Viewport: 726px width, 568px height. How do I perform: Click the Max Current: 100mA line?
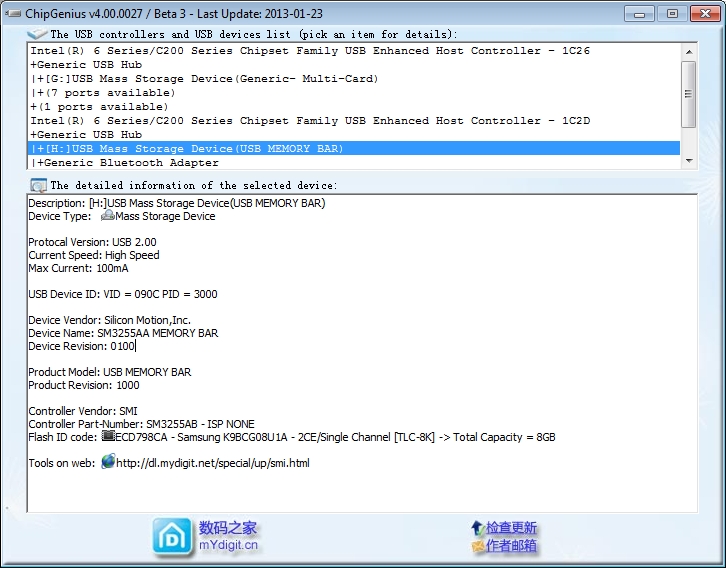click(78, 268)
